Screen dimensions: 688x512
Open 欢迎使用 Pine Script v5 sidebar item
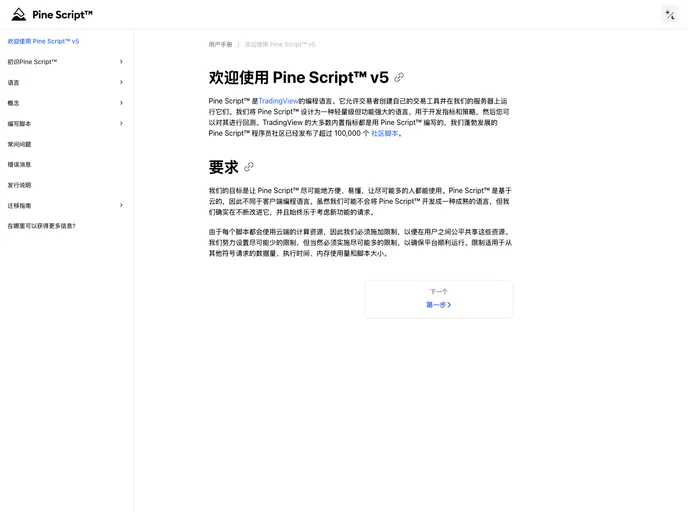(x=43, y=41)
